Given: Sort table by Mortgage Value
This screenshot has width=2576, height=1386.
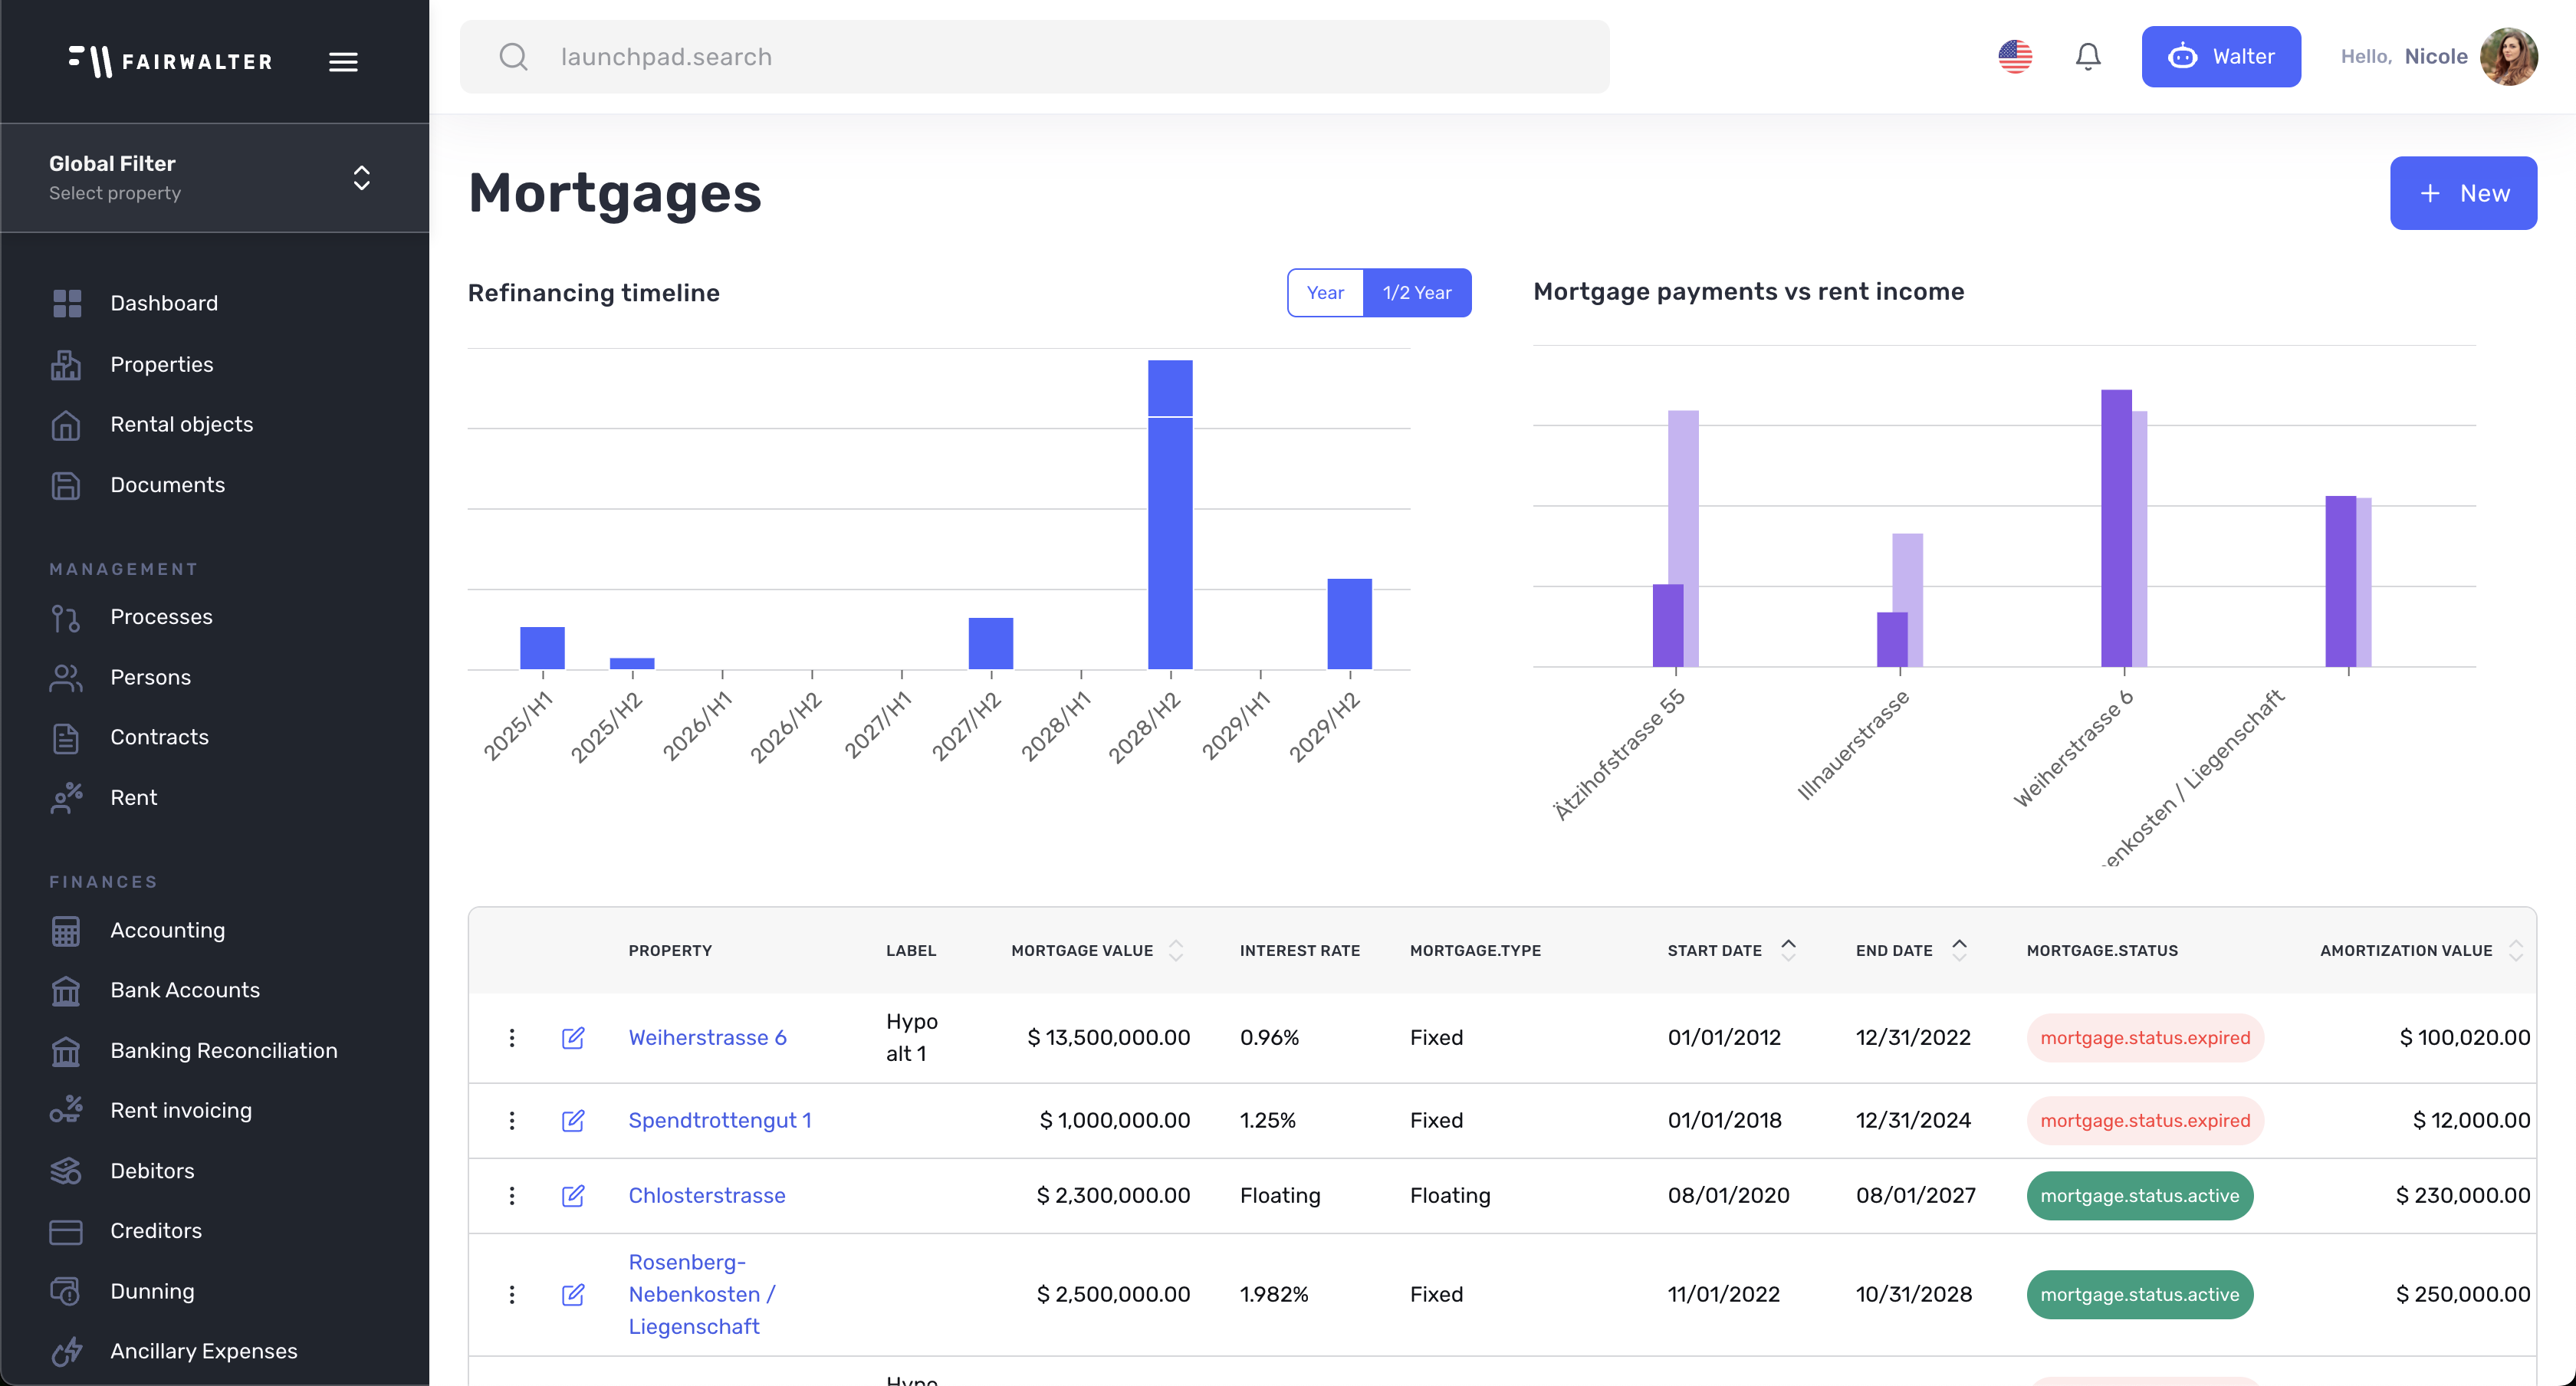Looking at the screenshot, I should [x=1176, y=951].
